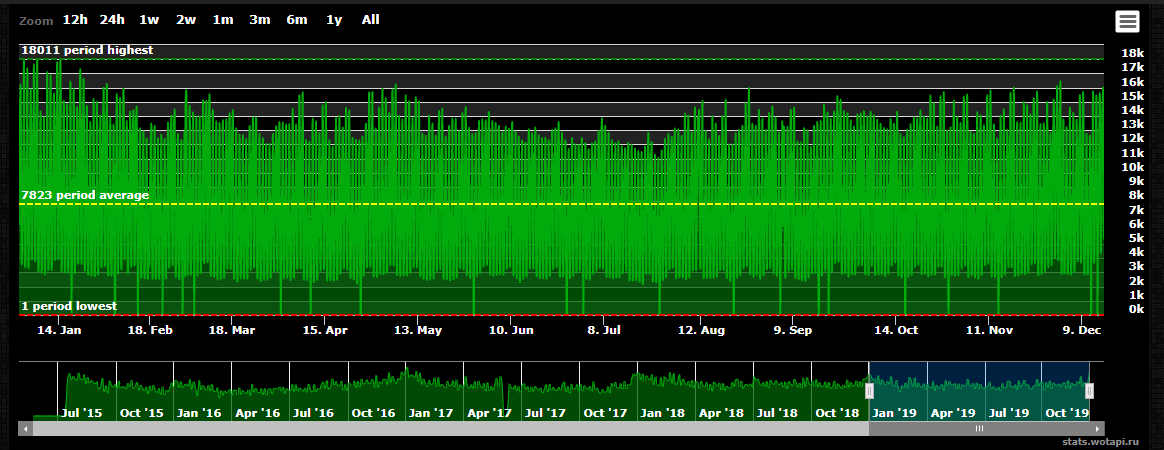Switch zoom to 1m
Image resolution: width=1164 pixels, height=450 pixels.
(222, 20)
